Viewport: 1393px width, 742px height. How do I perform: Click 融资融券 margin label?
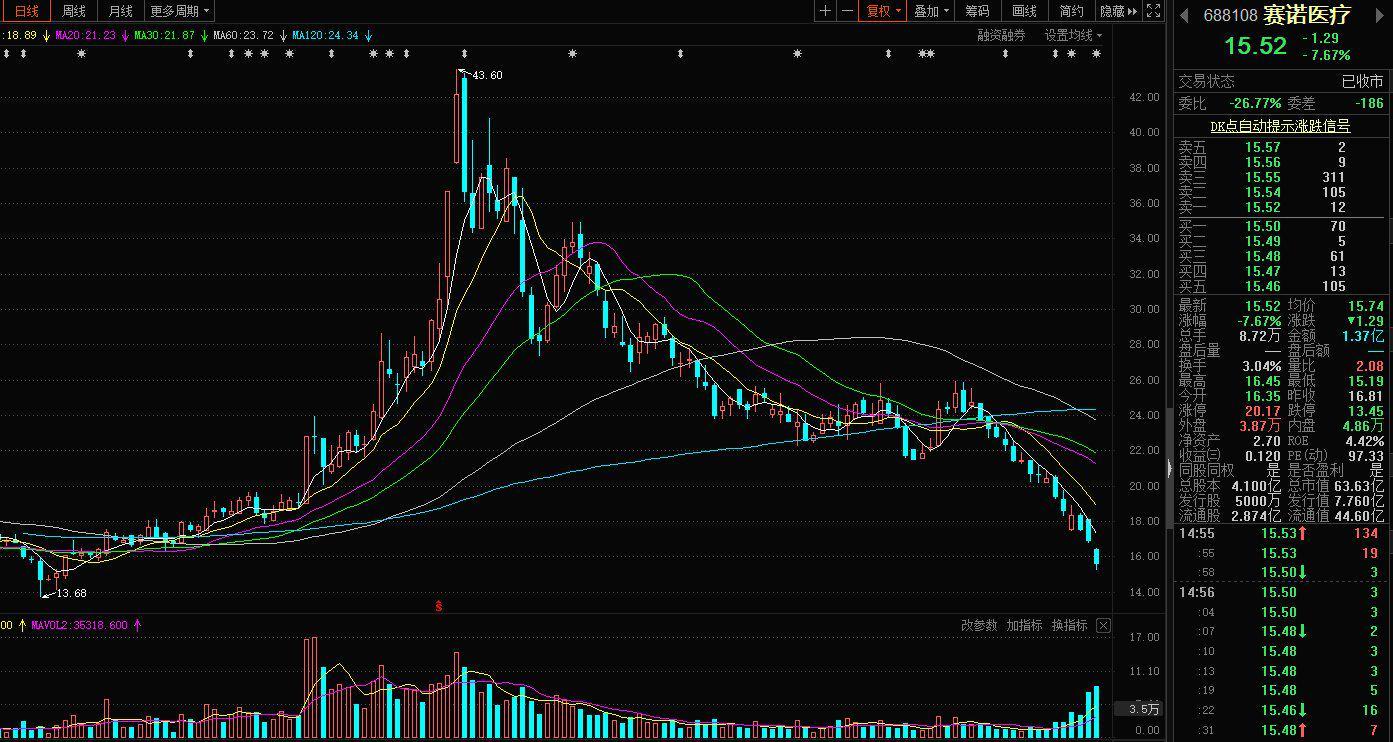(1001, 35)
